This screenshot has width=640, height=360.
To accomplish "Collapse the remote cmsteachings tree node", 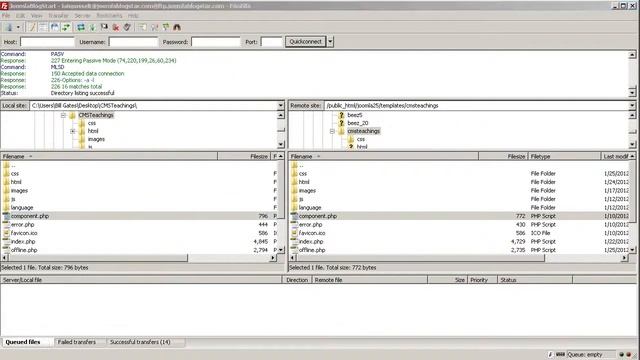I will coord(332,131).
